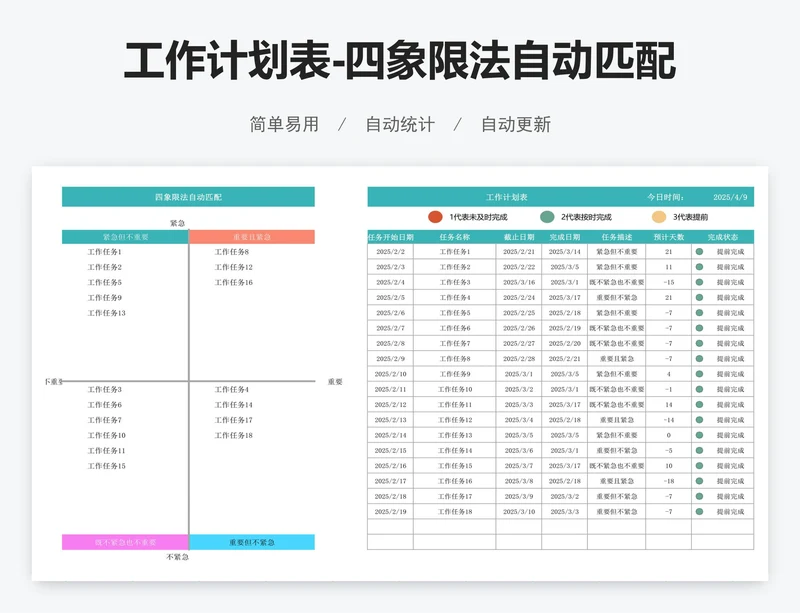Click the green status dot for 工作任务10
Viewport: 800px width, 613px height.
699,389
